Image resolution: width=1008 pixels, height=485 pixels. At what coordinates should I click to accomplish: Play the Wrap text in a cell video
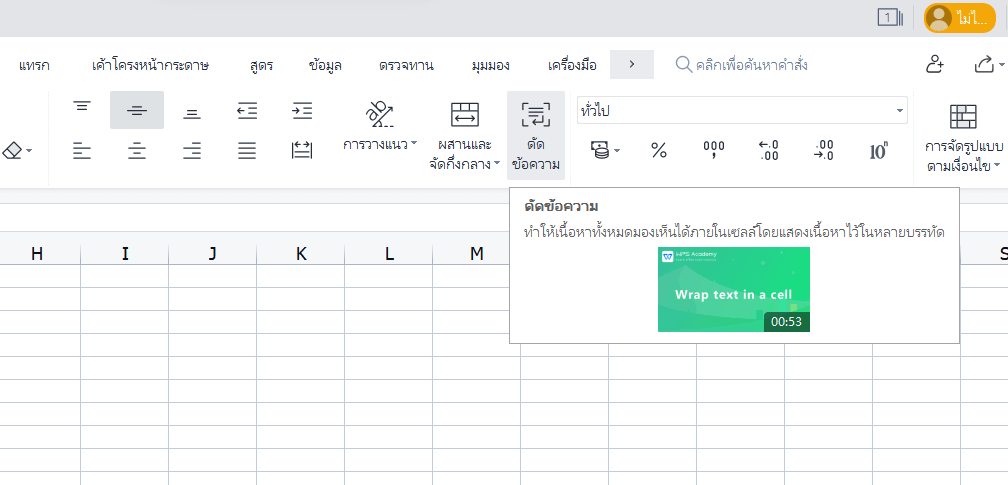tap(734, 289)
